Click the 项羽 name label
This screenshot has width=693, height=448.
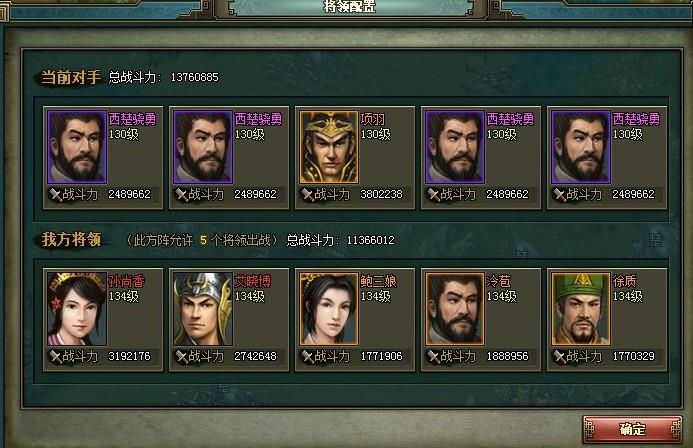(373, 119)
